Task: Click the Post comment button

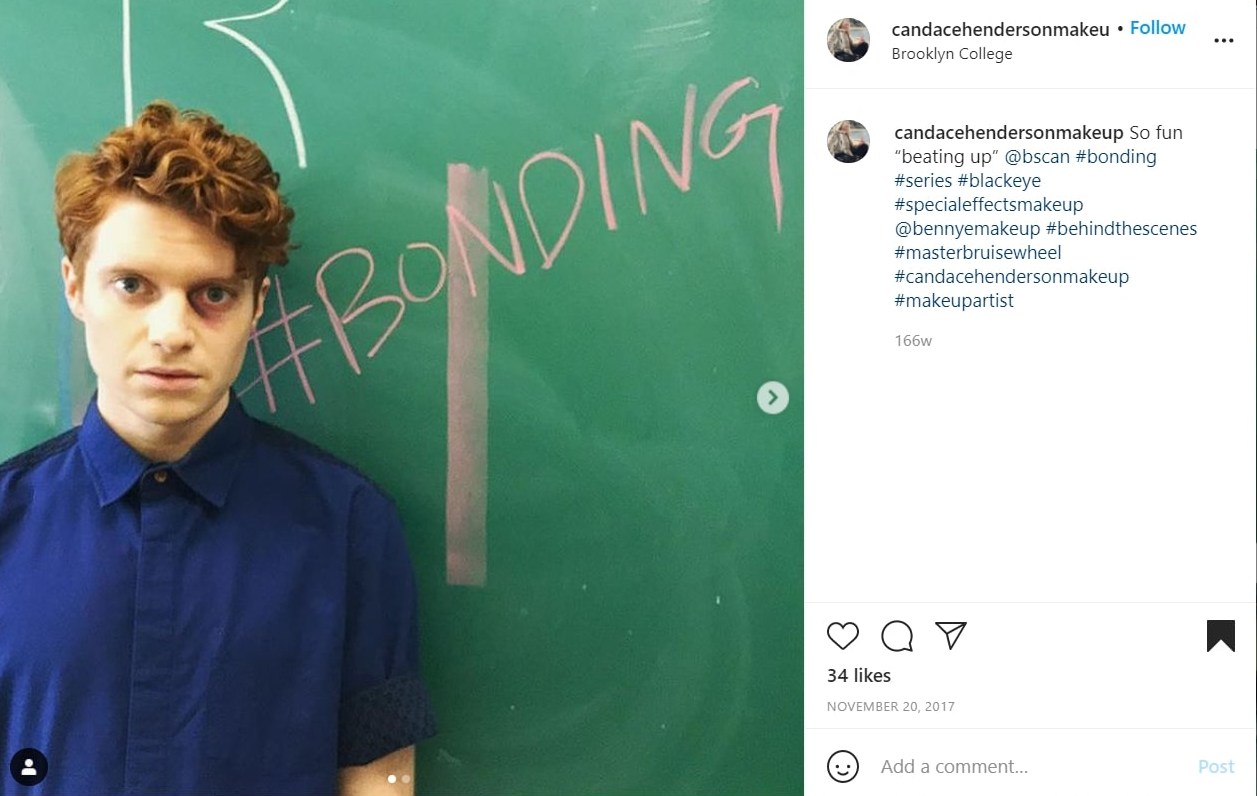Action: tap(1216, 767)
